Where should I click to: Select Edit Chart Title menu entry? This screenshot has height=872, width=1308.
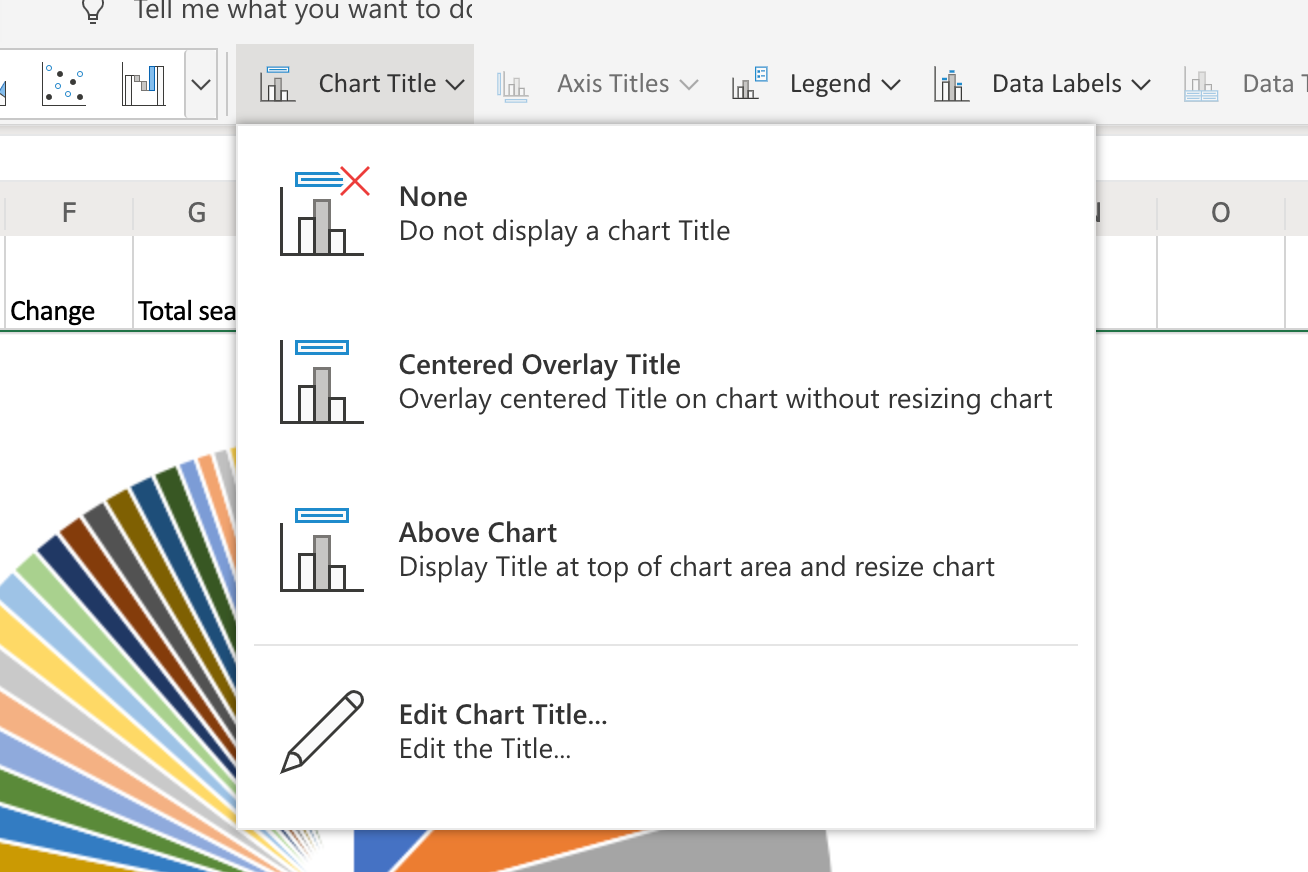[x=666, y=731]
